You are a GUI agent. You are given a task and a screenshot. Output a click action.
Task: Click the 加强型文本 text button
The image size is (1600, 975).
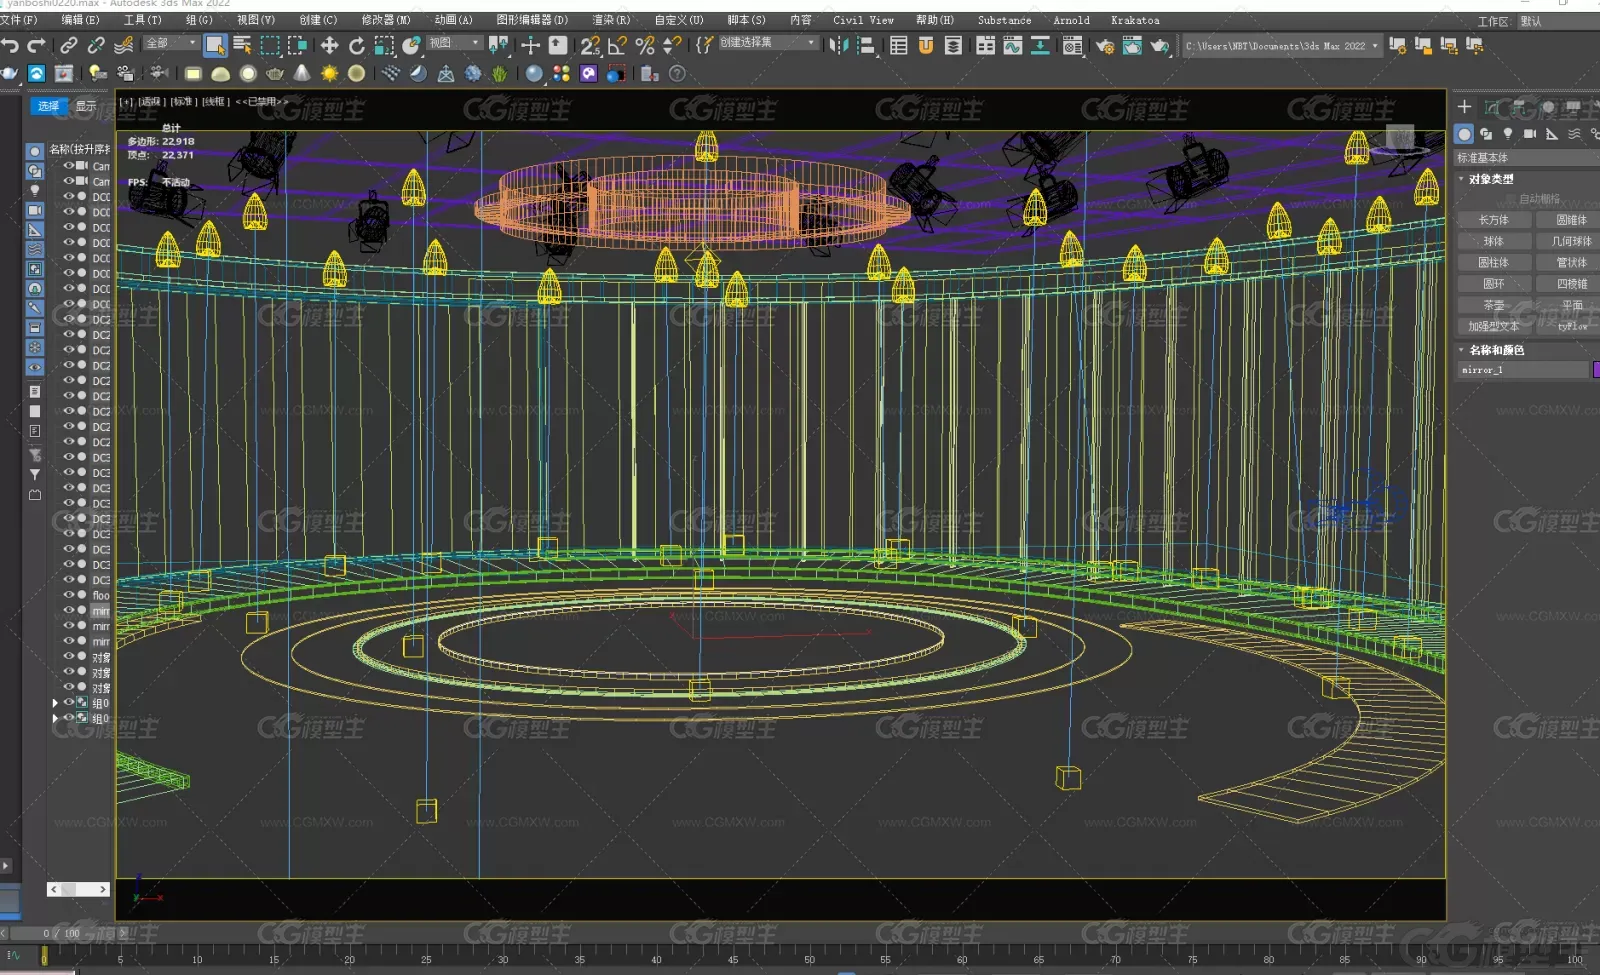click(1493, 326)
